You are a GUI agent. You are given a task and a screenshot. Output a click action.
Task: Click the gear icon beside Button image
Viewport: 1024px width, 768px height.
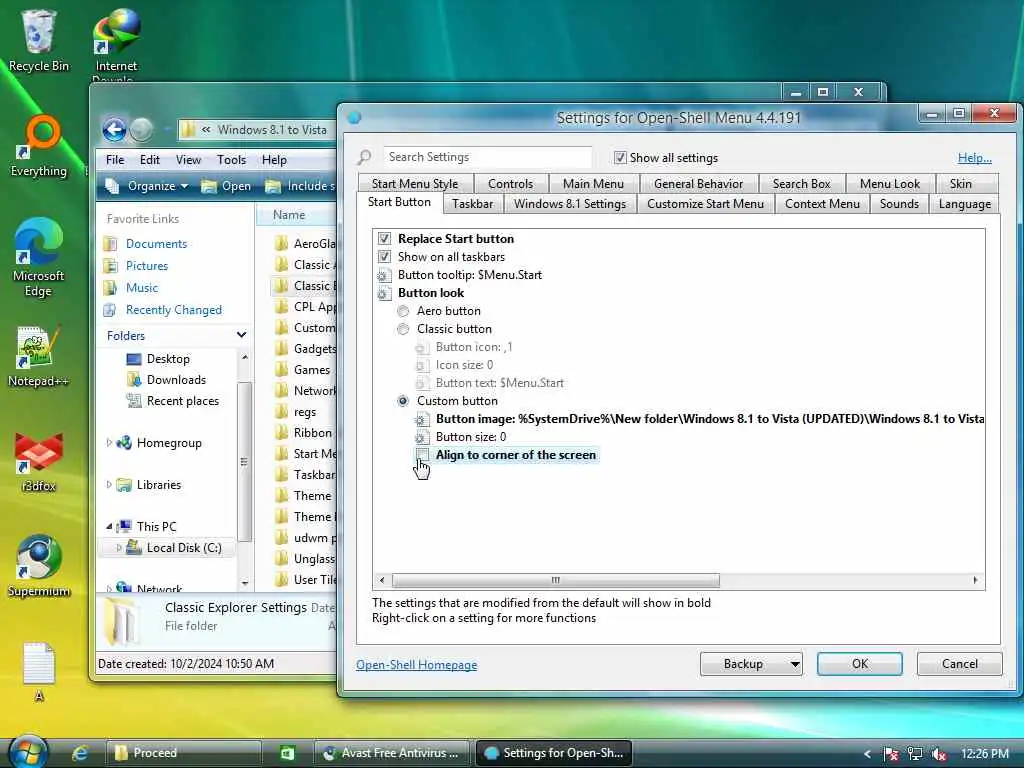[422, 419]
